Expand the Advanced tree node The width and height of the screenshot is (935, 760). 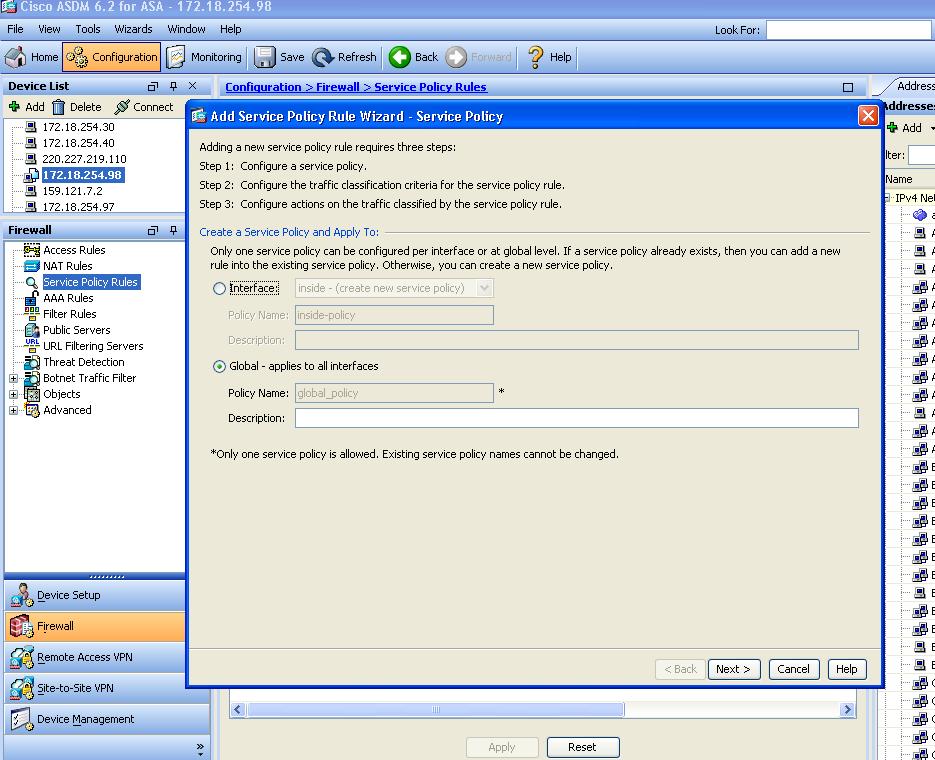13,411
